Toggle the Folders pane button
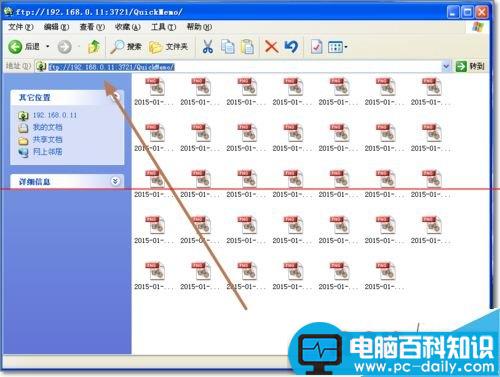 168,47
